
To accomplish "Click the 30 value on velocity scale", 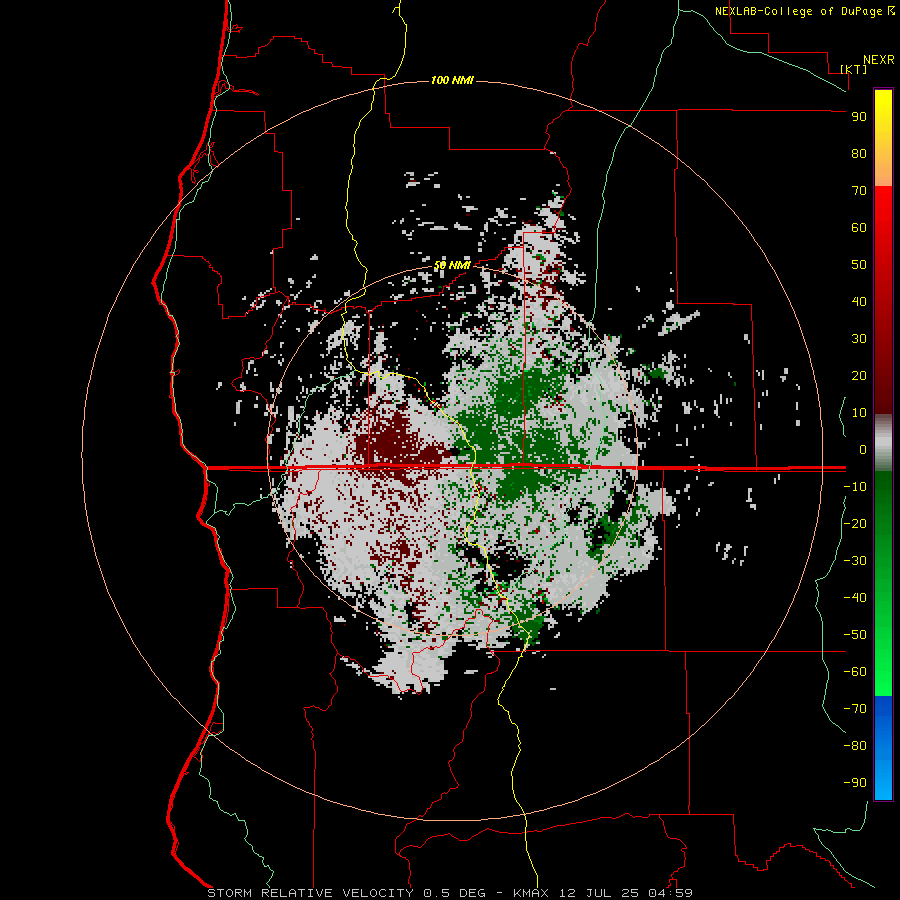I will tap(859, 339).
